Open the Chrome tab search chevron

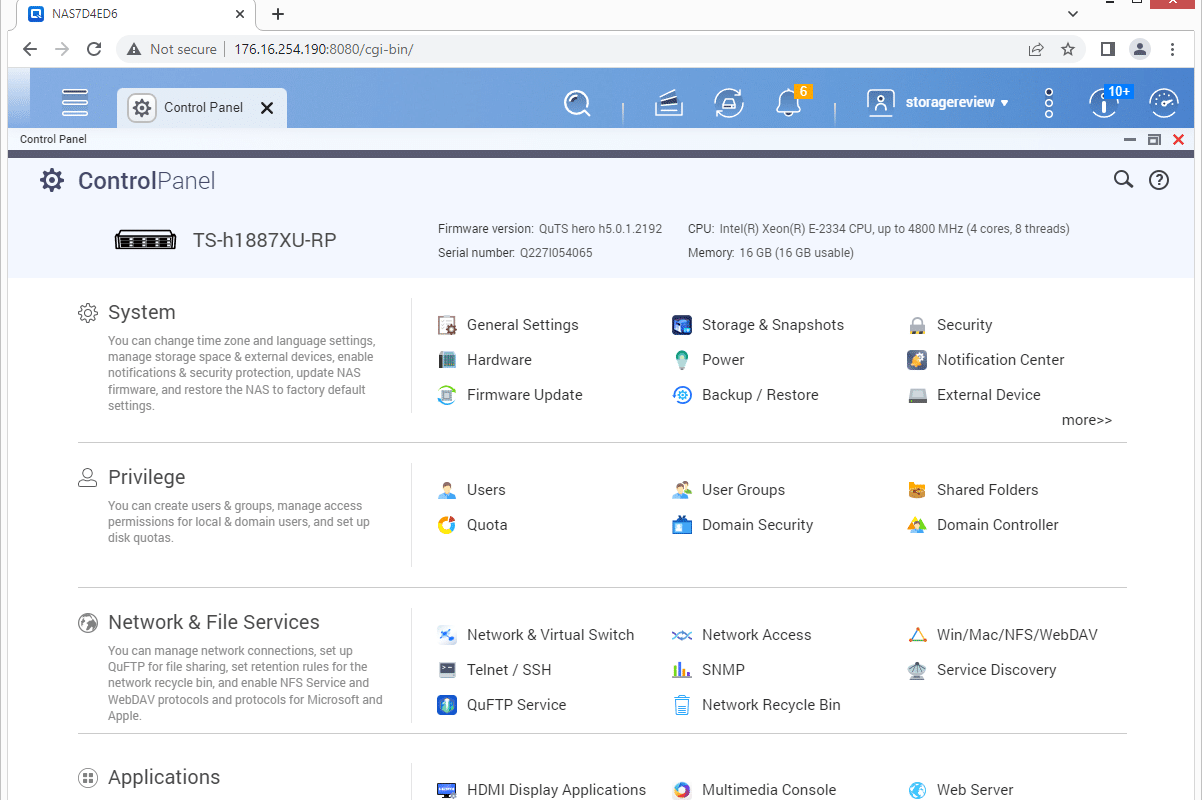(x=1073, y=14)
